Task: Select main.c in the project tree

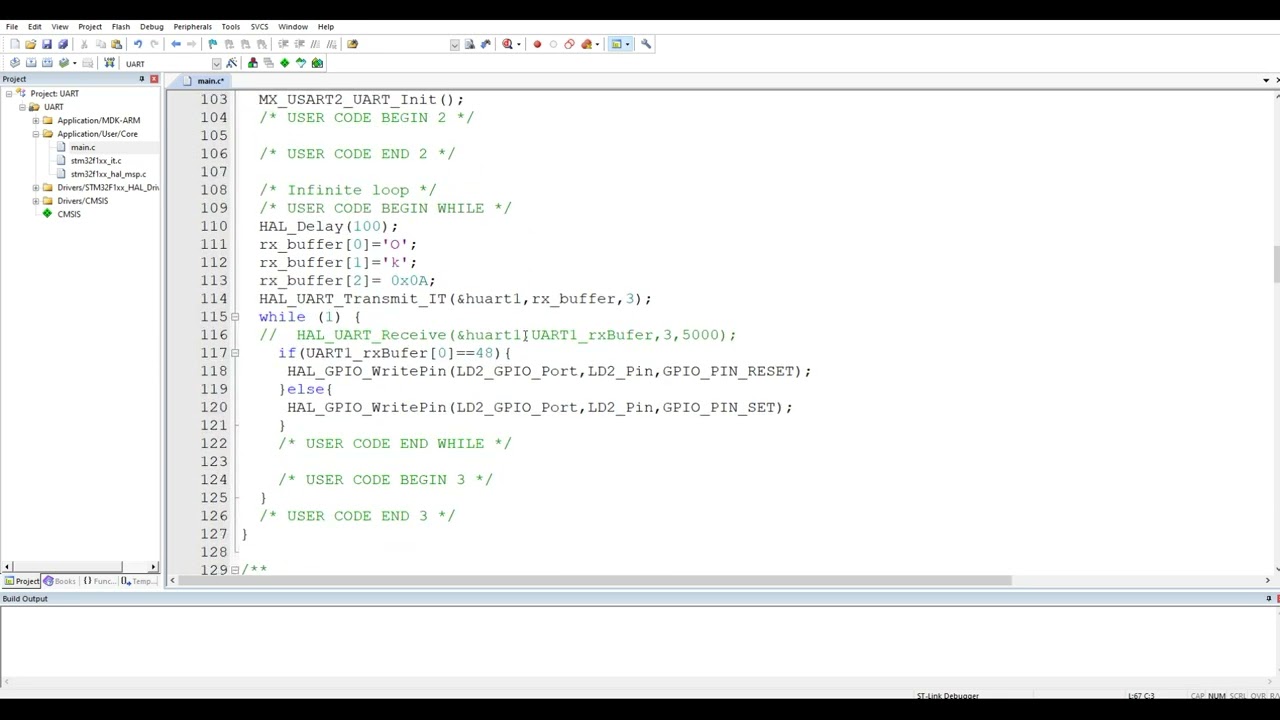Action: (83, 148)
